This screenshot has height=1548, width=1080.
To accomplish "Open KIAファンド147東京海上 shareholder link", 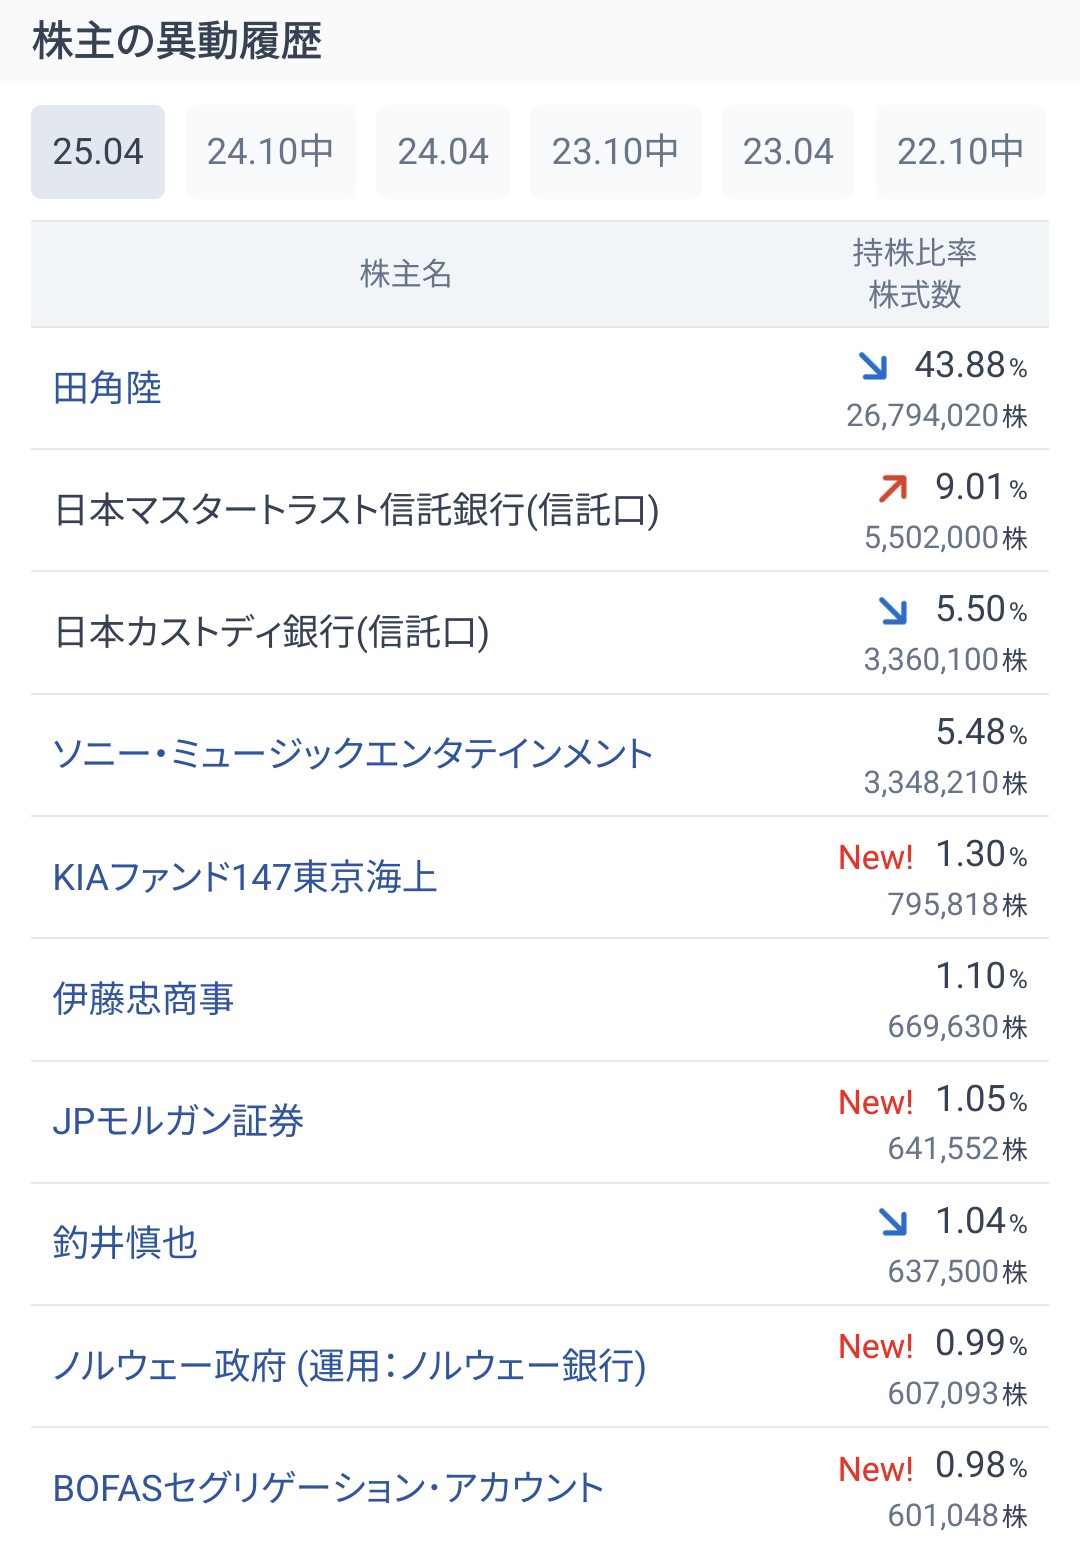I will point(245,877).
